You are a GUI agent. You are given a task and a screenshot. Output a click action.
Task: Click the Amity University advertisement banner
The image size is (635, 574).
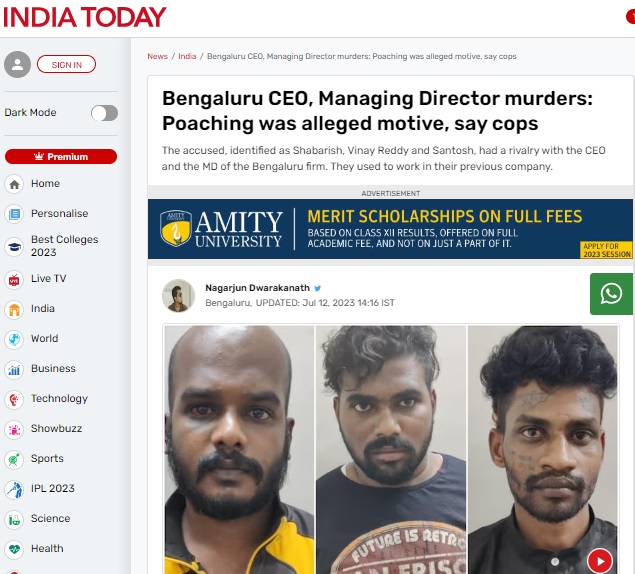(x=390, y=229)
